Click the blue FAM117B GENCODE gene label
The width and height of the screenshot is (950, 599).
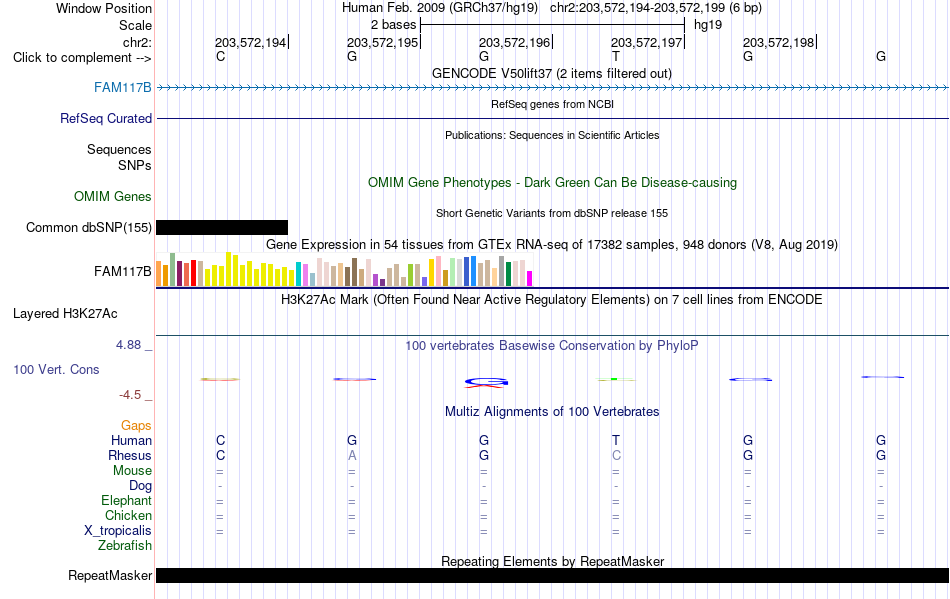click(x=122, y=88)
